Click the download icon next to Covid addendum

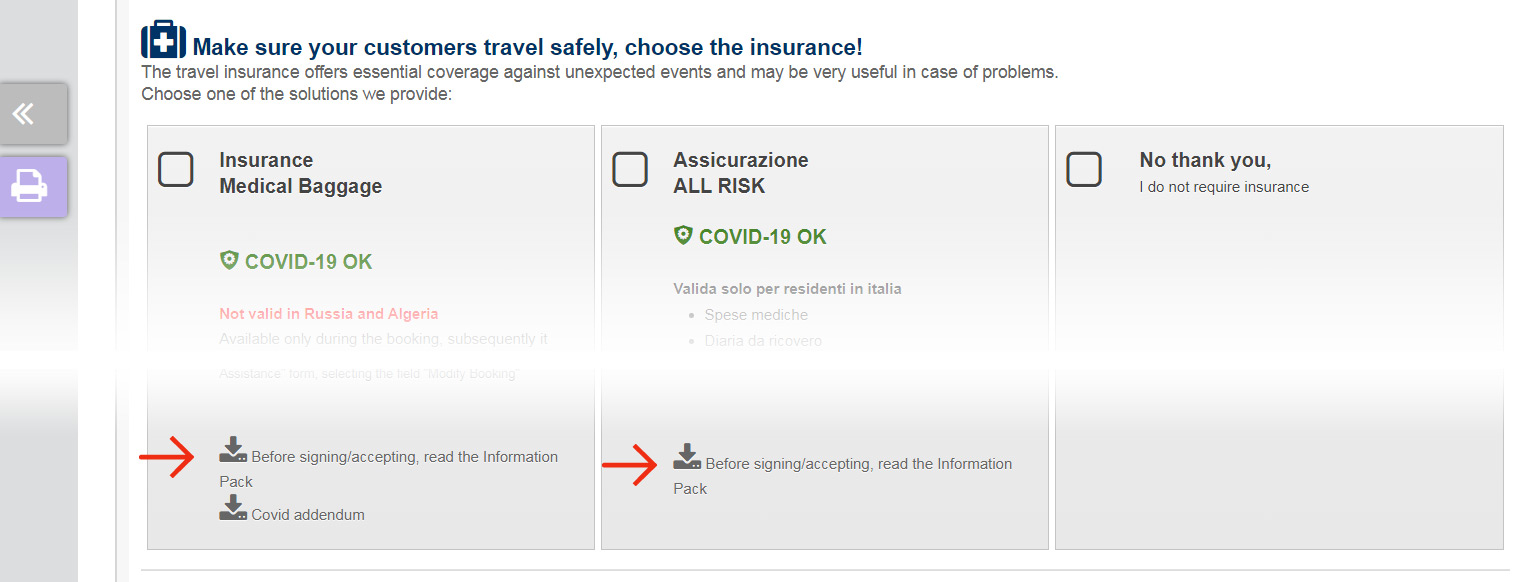pos(233,508)
